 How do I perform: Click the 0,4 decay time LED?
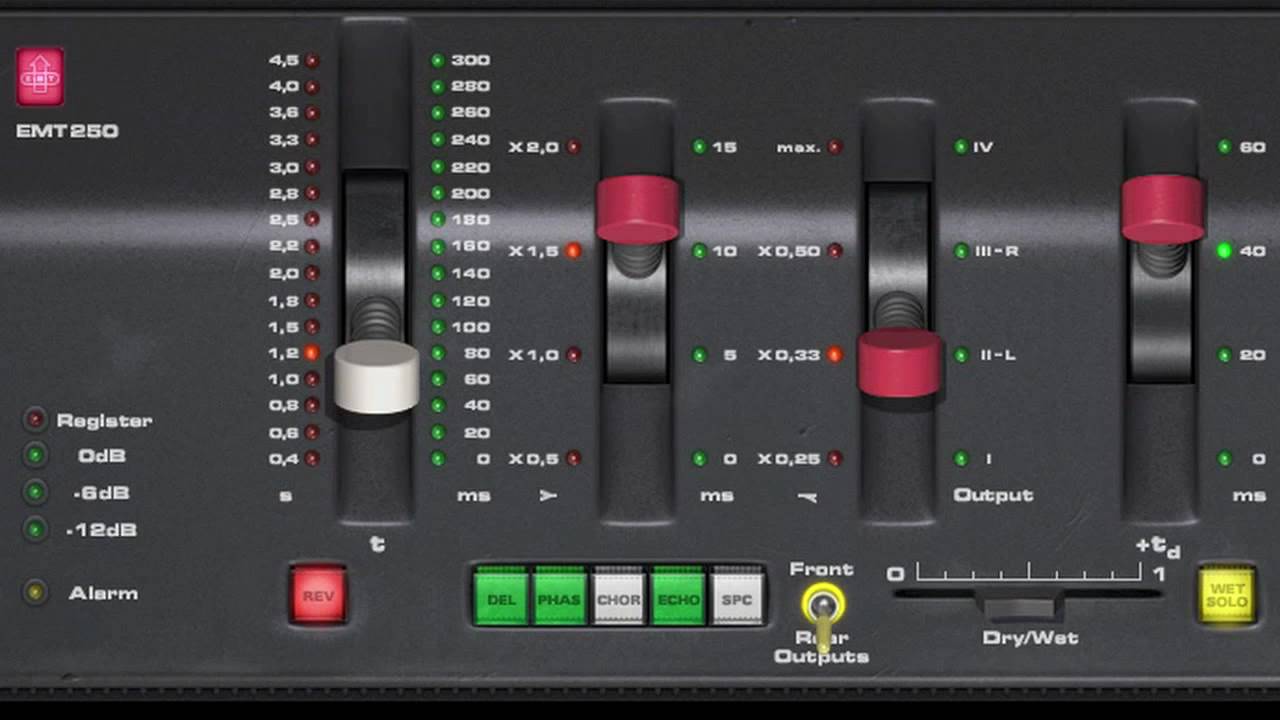click(312, 458)
